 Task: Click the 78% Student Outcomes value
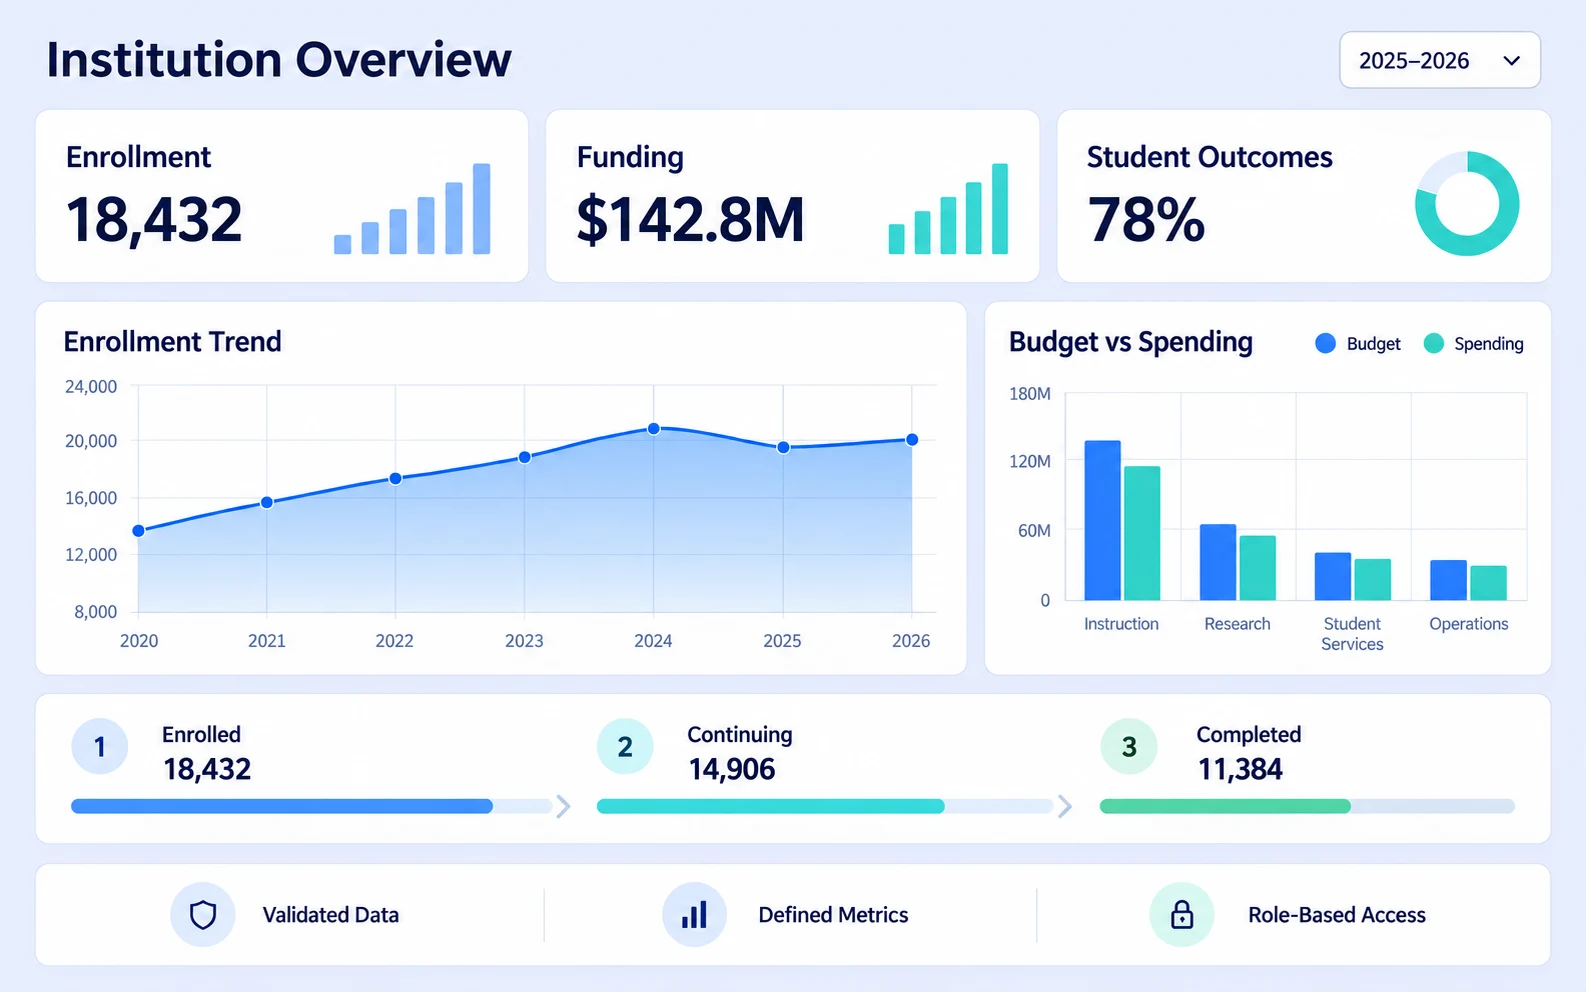point(1146,219)
